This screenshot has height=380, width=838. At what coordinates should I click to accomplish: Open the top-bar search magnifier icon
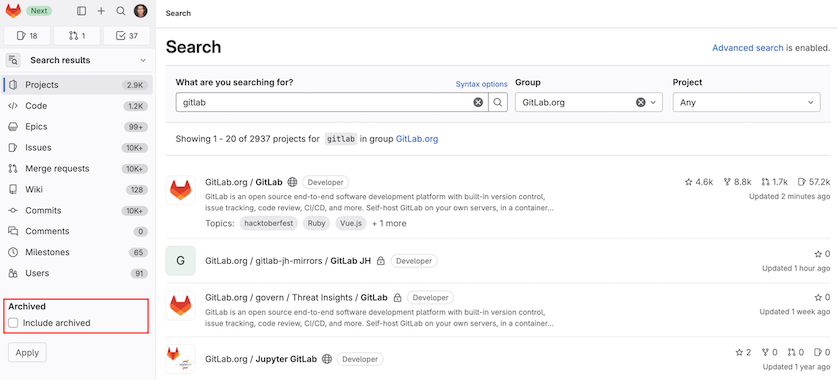121,11
